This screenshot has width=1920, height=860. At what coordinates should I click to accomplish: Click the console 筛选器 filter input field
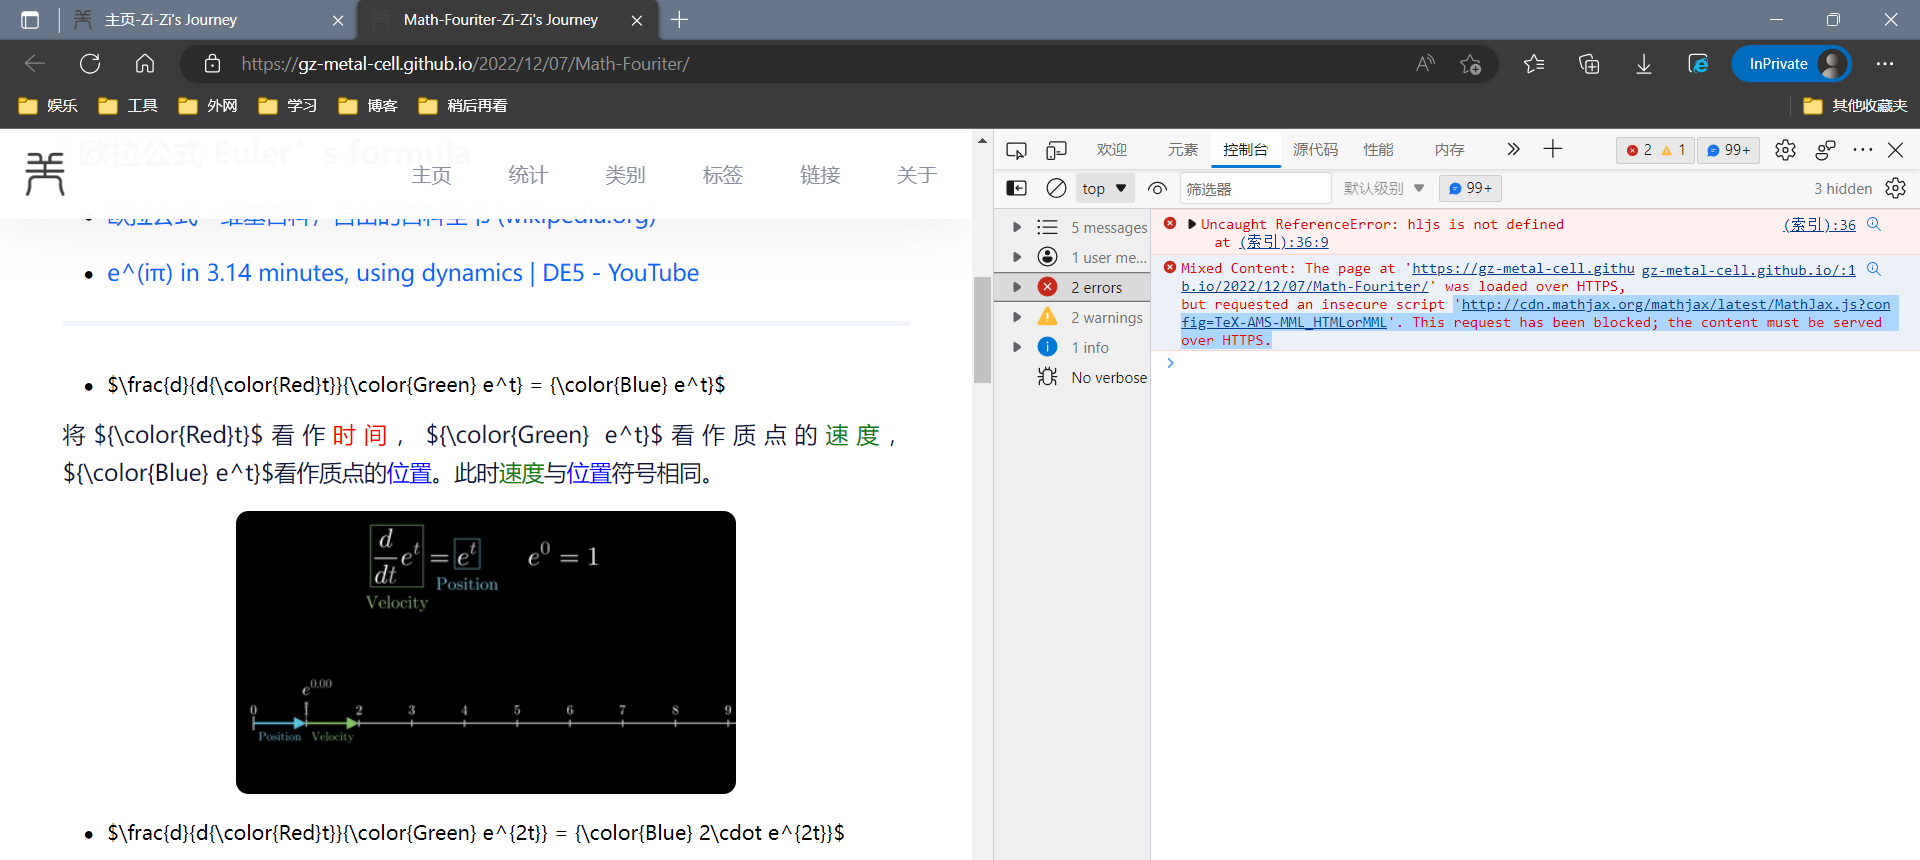(x=1255, y=188)
